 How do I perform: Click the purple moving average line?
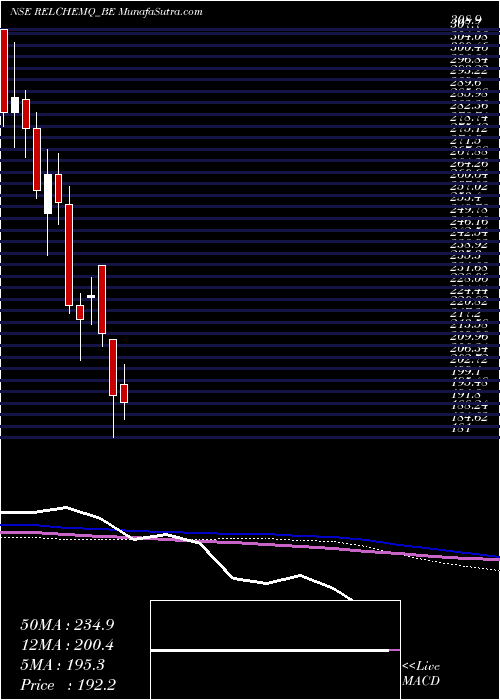[250, 542]
